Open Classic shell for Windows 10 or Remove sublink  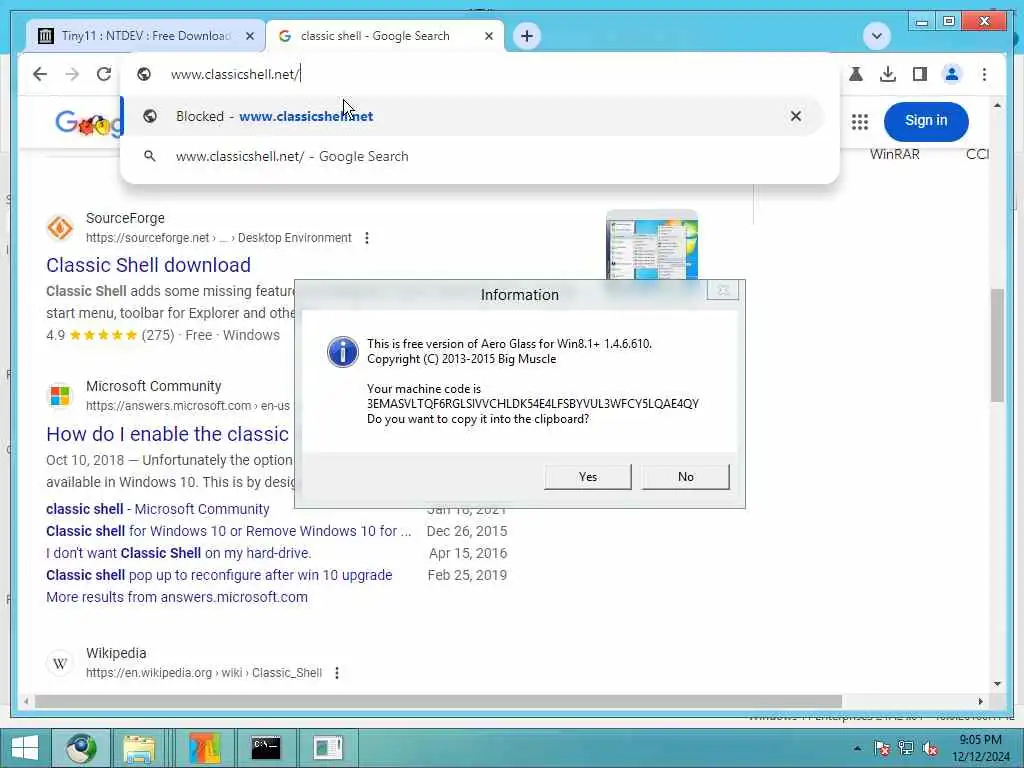pos(229,531)
